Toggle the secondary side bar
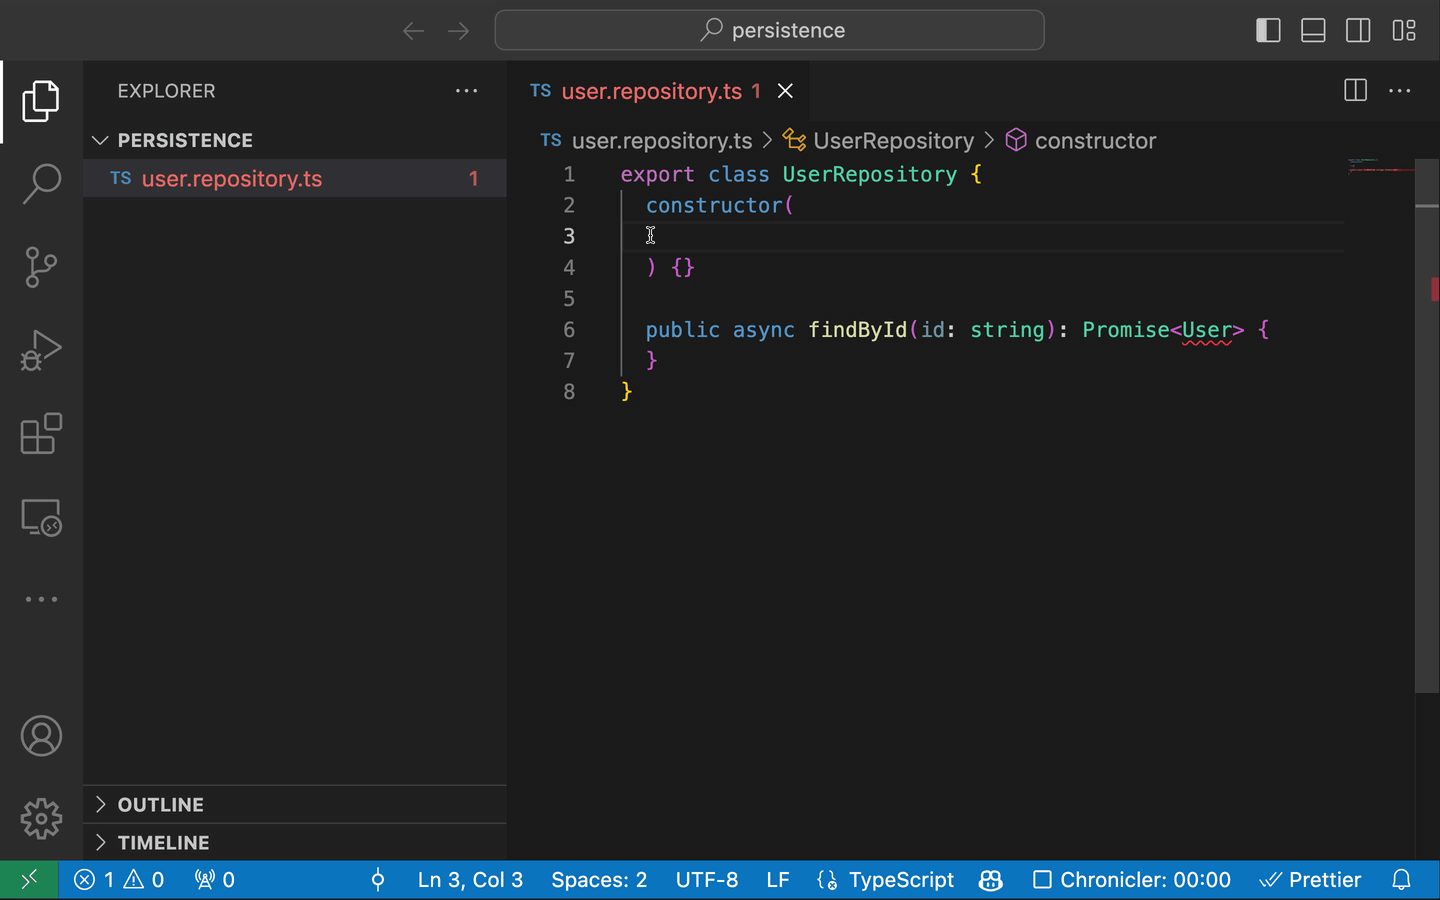The width and height of the screenshot is (1440, 900). click(1358, 30)
